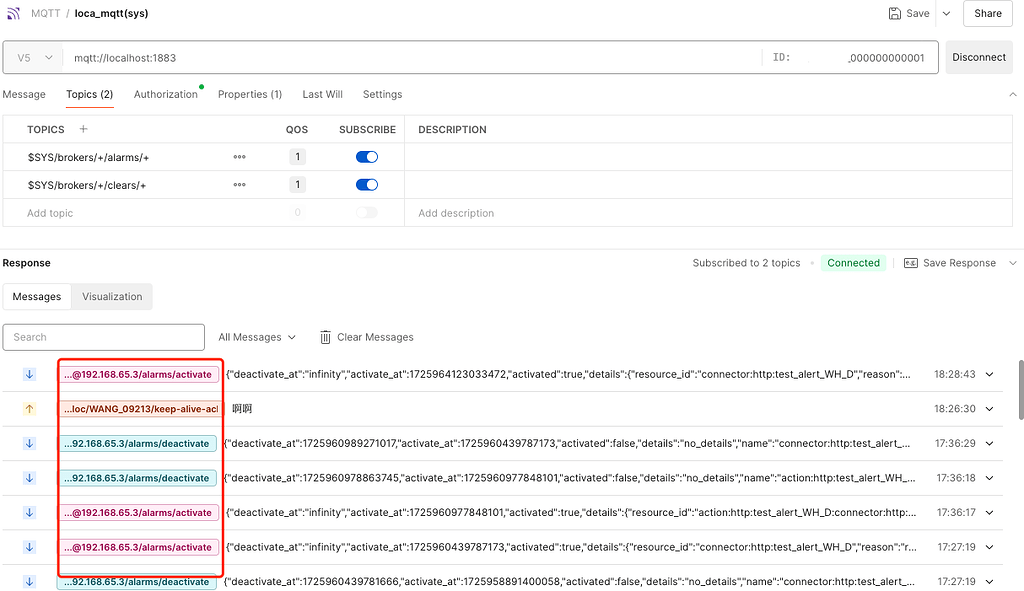Click the orange outgoing message arrow icon
Screen dimensions: 1024x591
tap(28, 408)
